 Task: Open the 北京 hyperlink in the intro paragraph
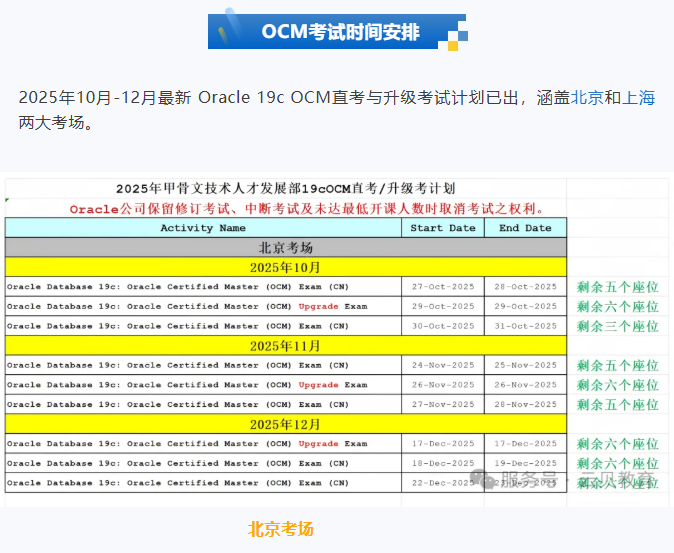pos(587,98)
